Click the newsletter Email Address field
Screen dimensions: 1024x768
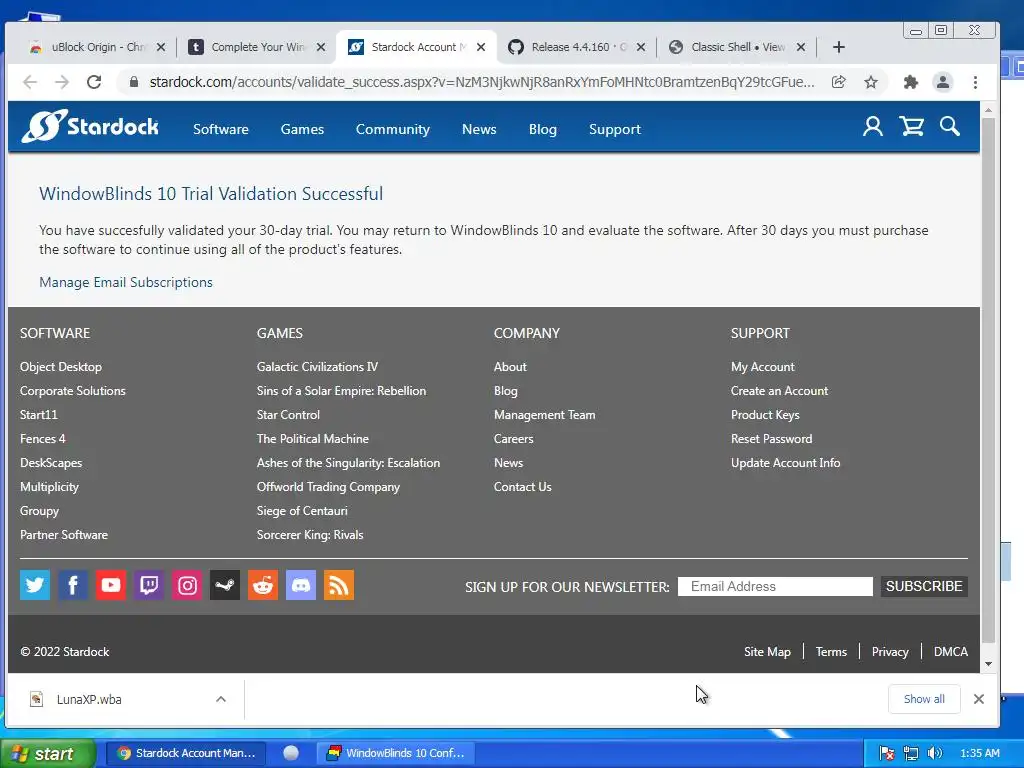775,586
